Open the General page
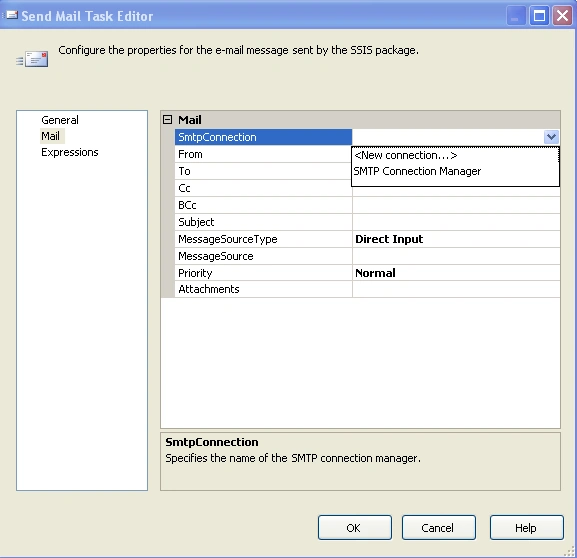The height and width of the screenshot is (558, 577). 60,120
